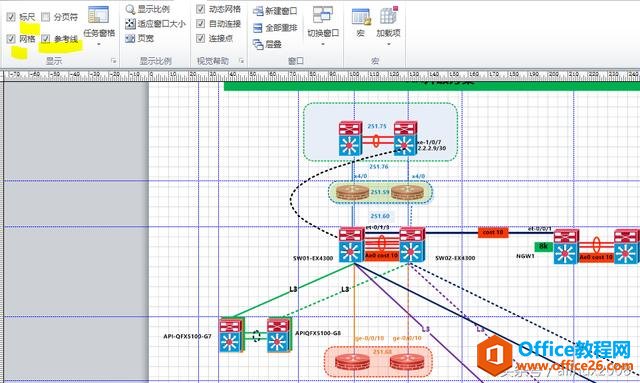The height and width of the screenshot is (383, 640).
Task: Select the left brown firewall shape near 251.59
Action: coord(352,192)
